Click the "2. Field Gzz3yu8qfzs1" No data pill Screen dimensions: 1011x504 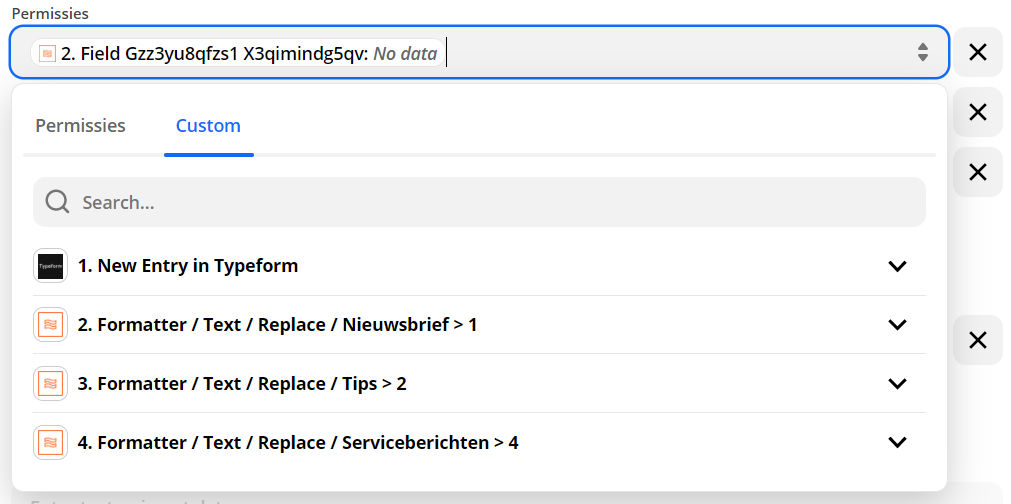[238, 54]
